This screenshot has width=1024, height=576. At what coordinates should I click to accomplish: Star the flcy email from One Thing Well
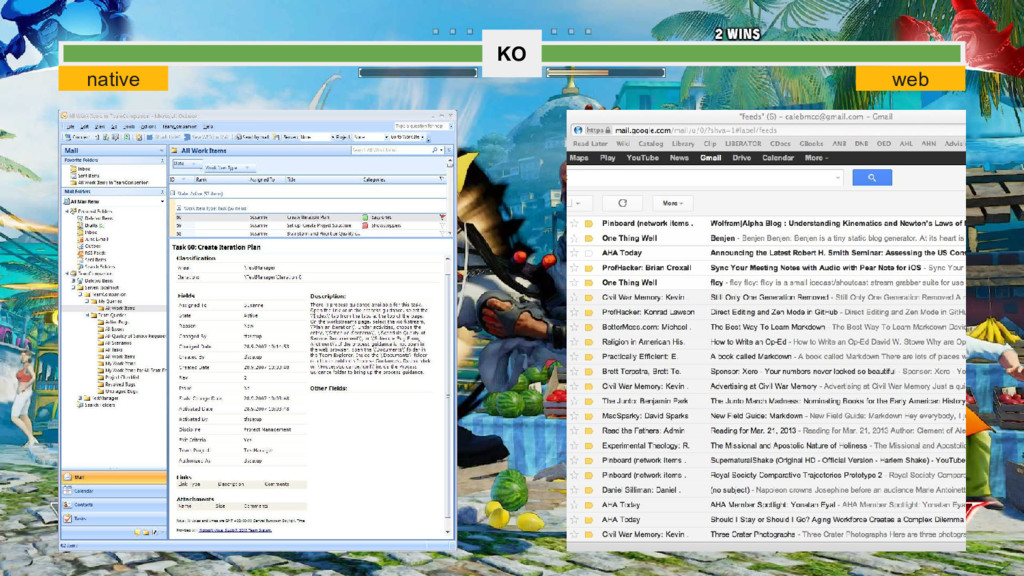(x=575, y=283)
